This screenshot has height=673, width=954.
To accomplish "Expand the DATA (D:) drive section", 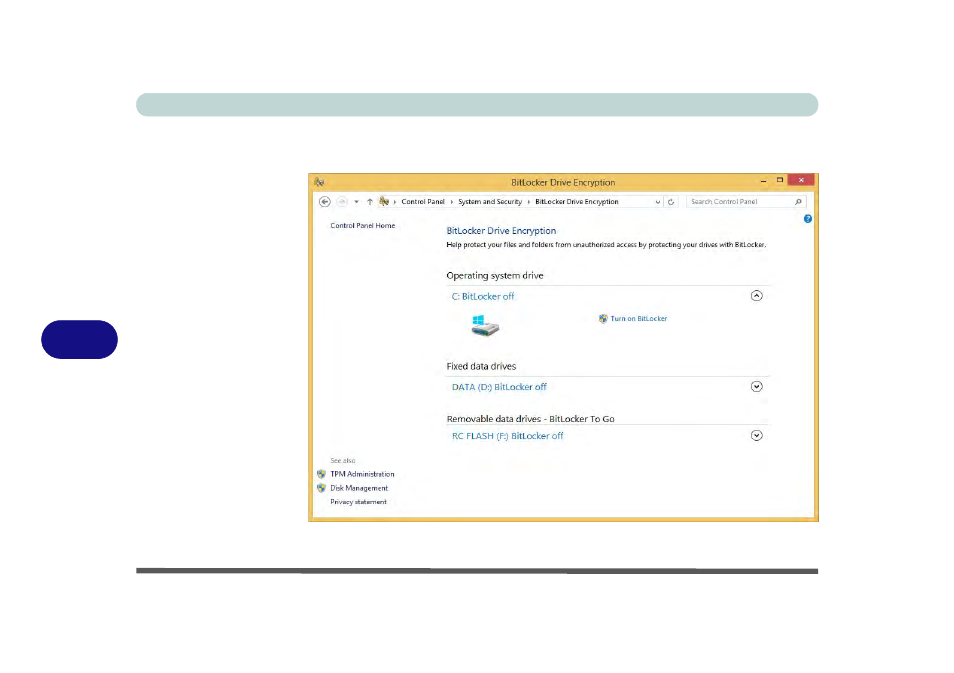I will (x=756, y=386).
